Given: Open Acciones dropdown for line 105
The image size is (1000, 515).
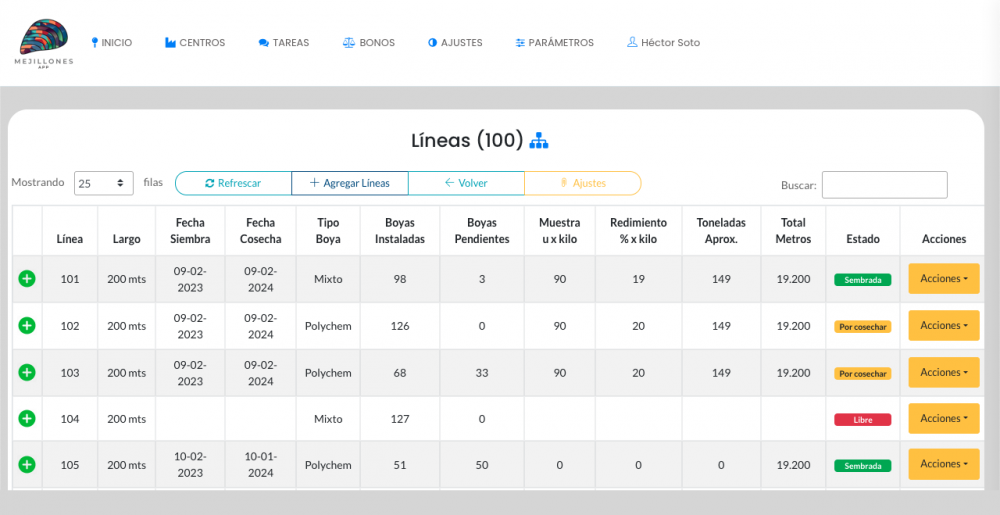Looking at the screenshot, I should click(944, 464).
